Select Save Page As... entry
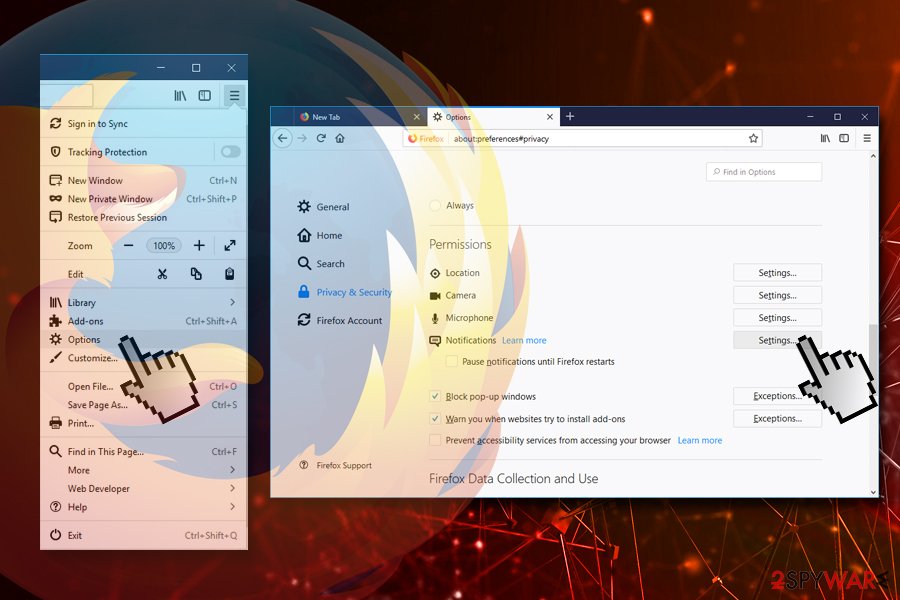This screenshot has width=900, height=600. [x=144, y=405]
